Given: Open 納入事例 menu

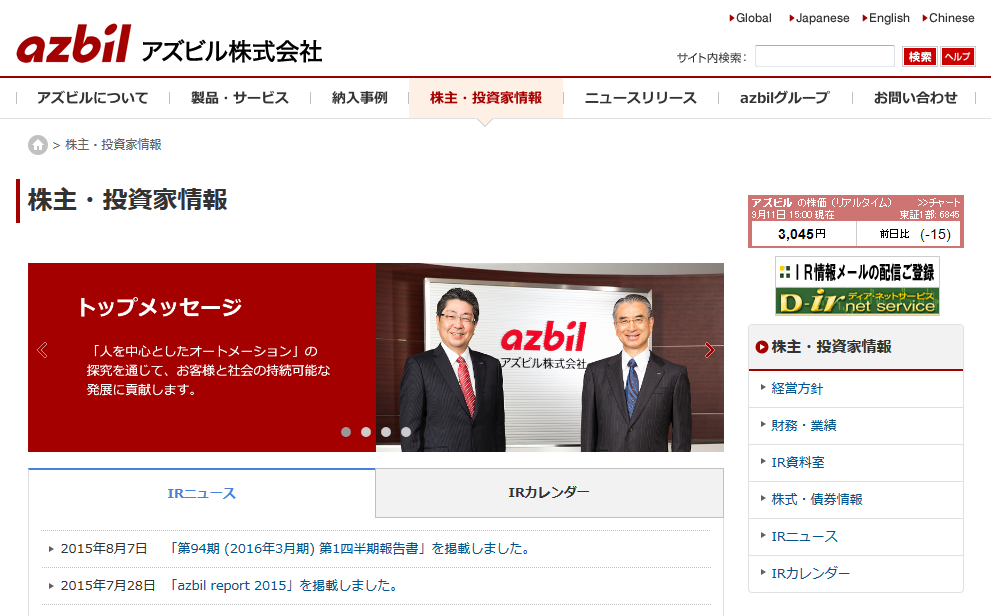Looking at the screenshot, I should tap(360, 98).
